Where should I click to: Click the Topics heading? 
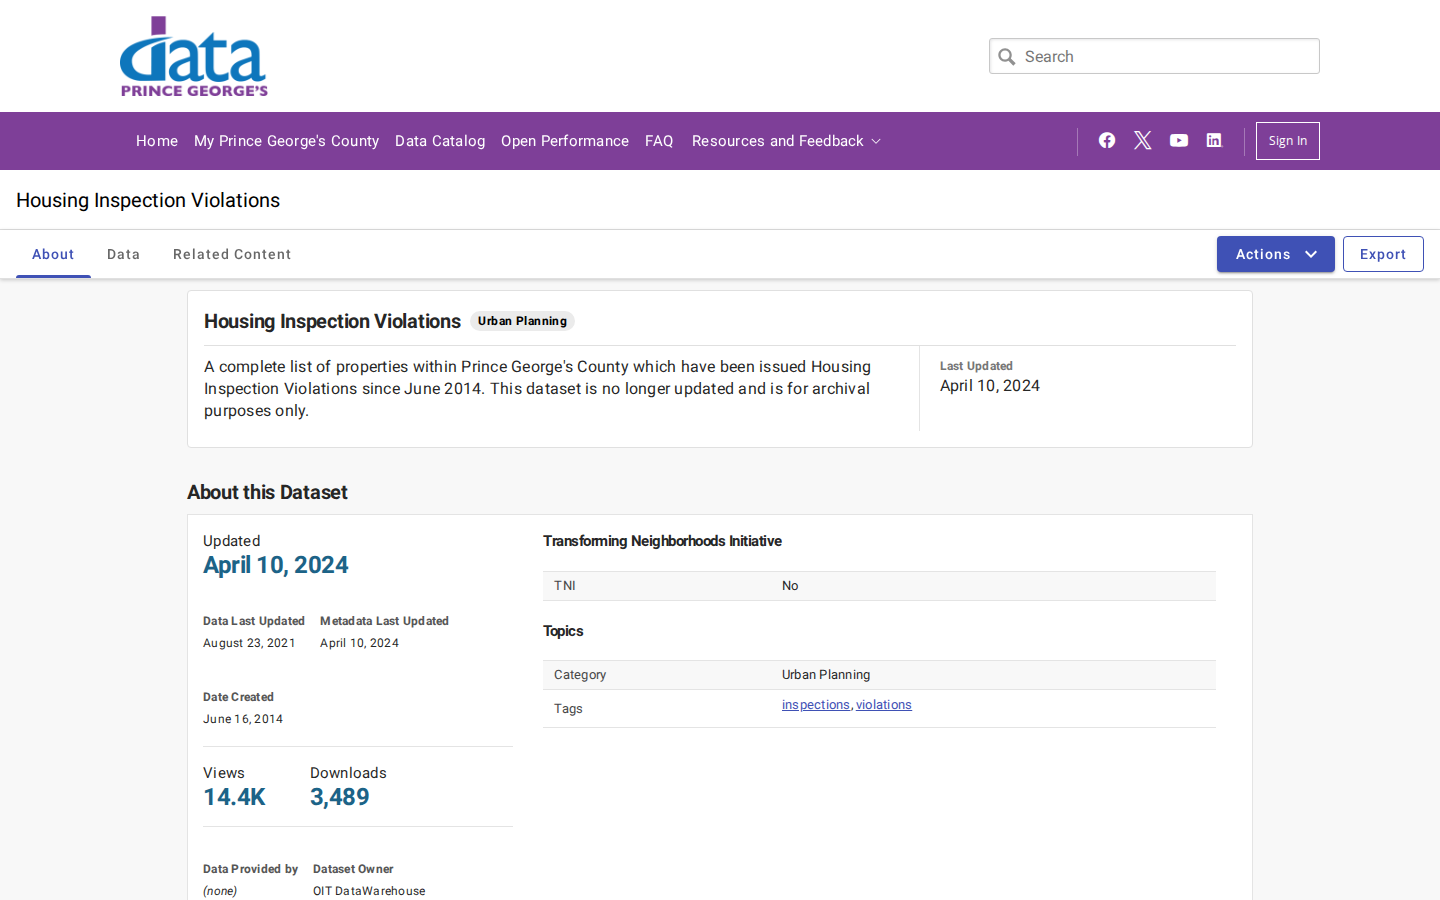coord(563,631)
